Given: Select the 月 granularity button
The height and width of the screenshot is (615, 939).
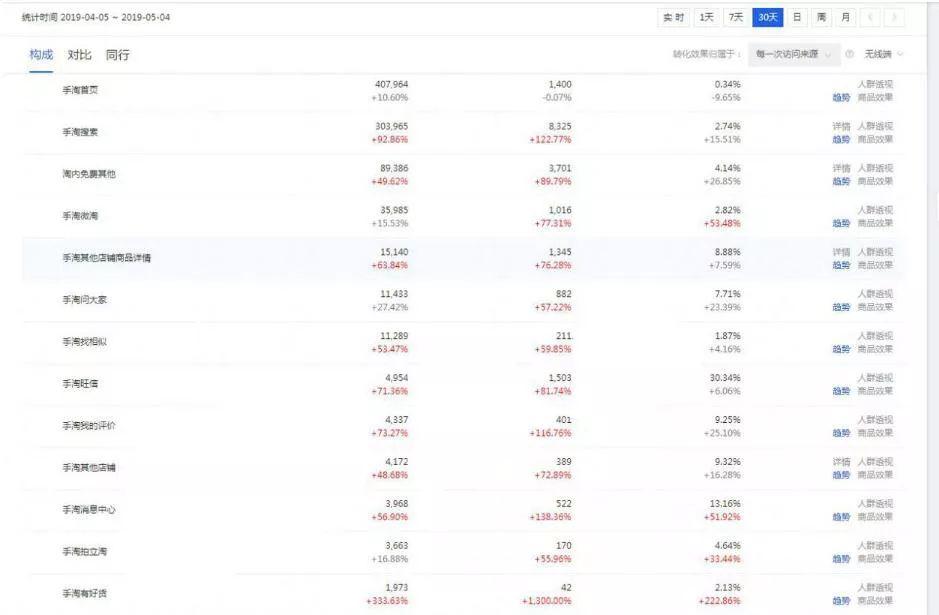Looking at the screenshot, I should [846, 17].
